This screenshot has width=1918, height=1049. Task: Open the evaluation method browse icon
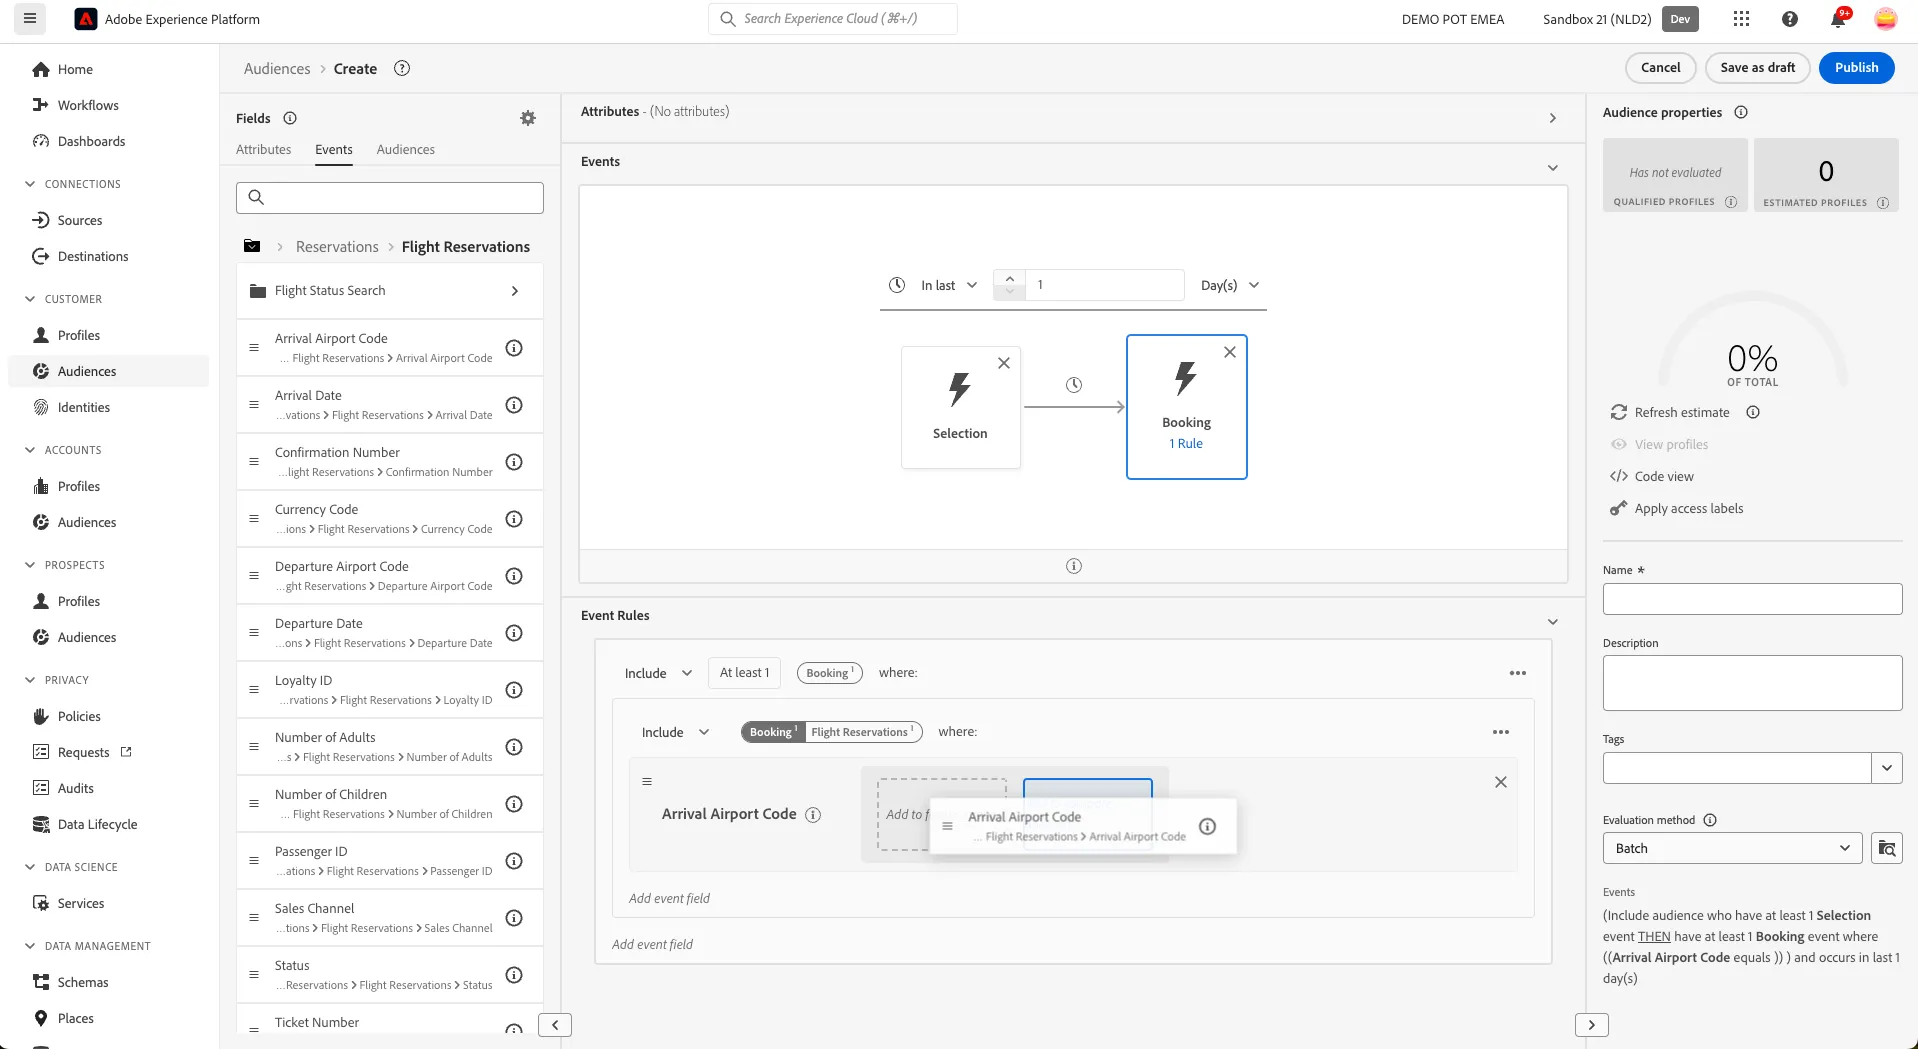pos(1887,848)
